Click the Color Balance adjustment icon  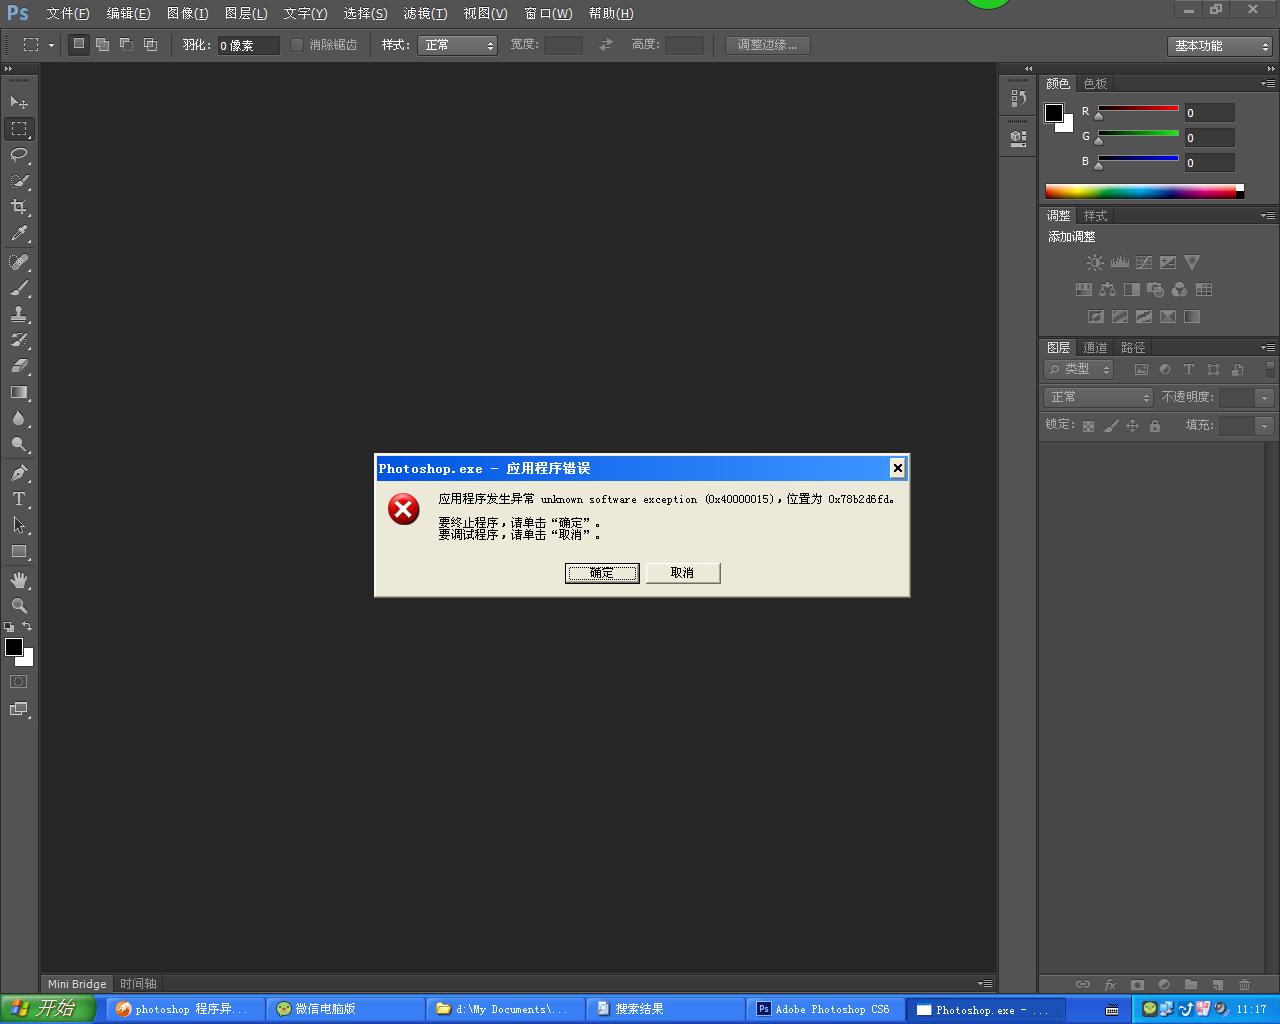click(1107, 290)
